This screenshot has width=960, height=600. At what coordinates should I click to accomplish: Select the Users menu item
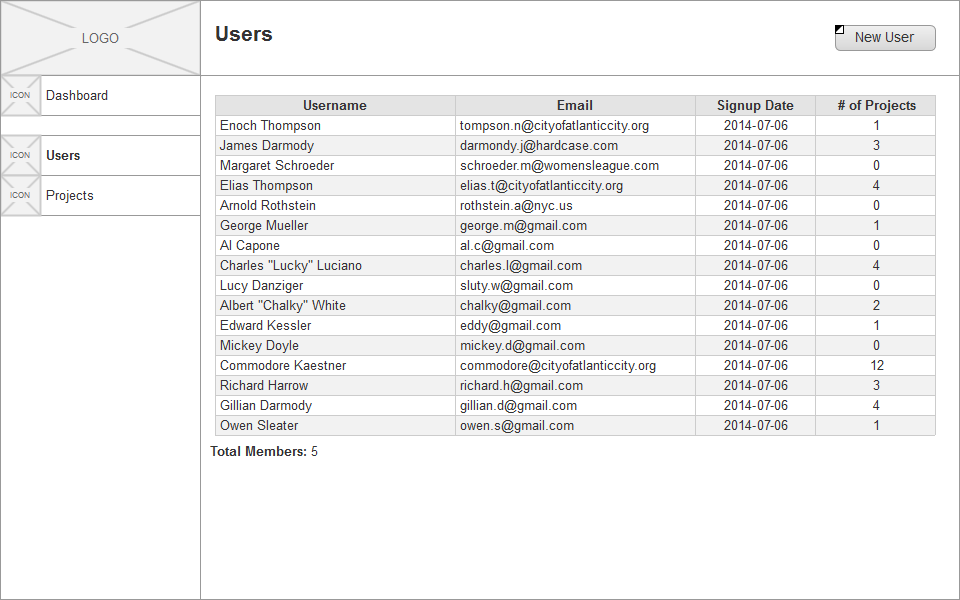[100, 156]
